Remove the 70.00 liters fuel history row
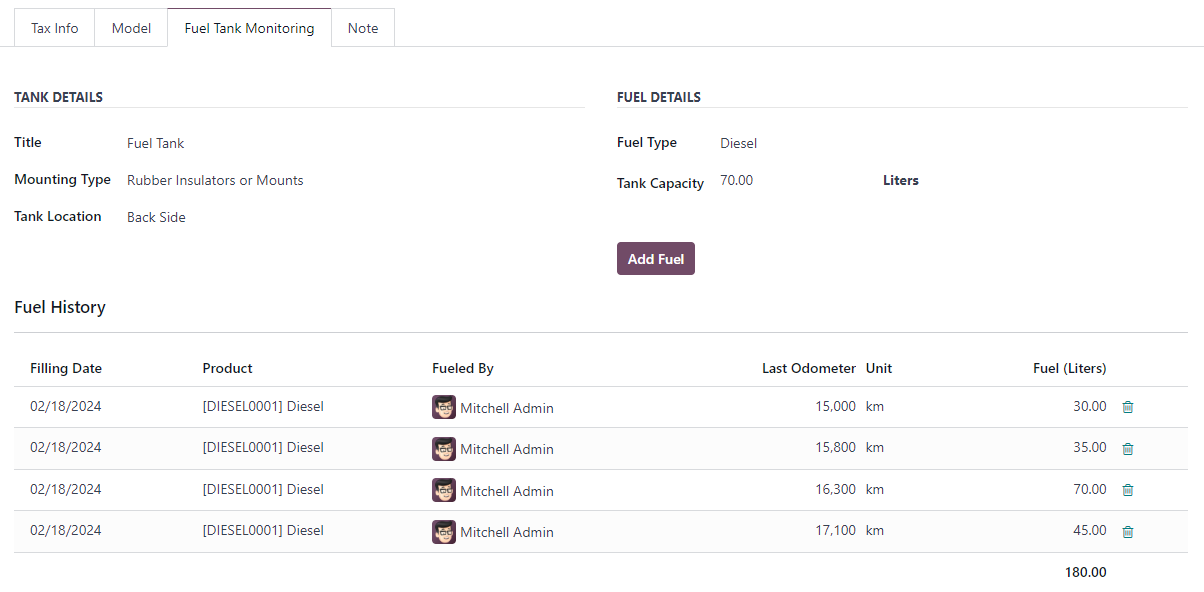This screenshot has height=592, width=1204. click(x=1128, y=490)
